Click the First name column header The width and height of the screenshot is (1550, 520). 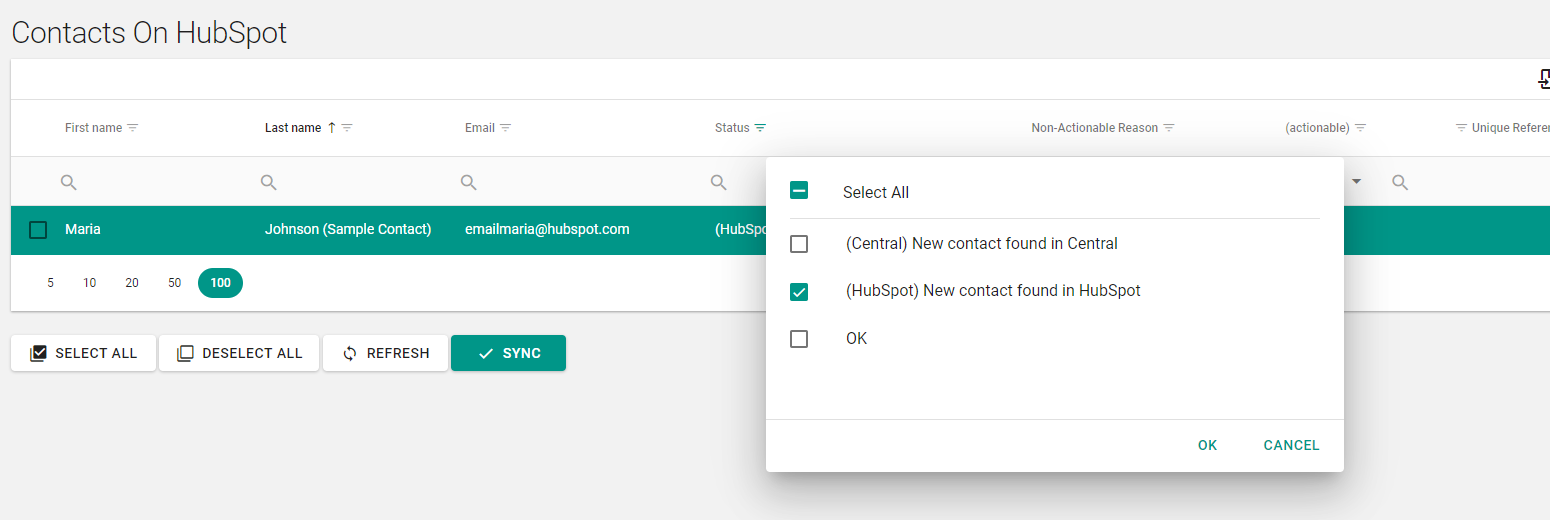93,128
